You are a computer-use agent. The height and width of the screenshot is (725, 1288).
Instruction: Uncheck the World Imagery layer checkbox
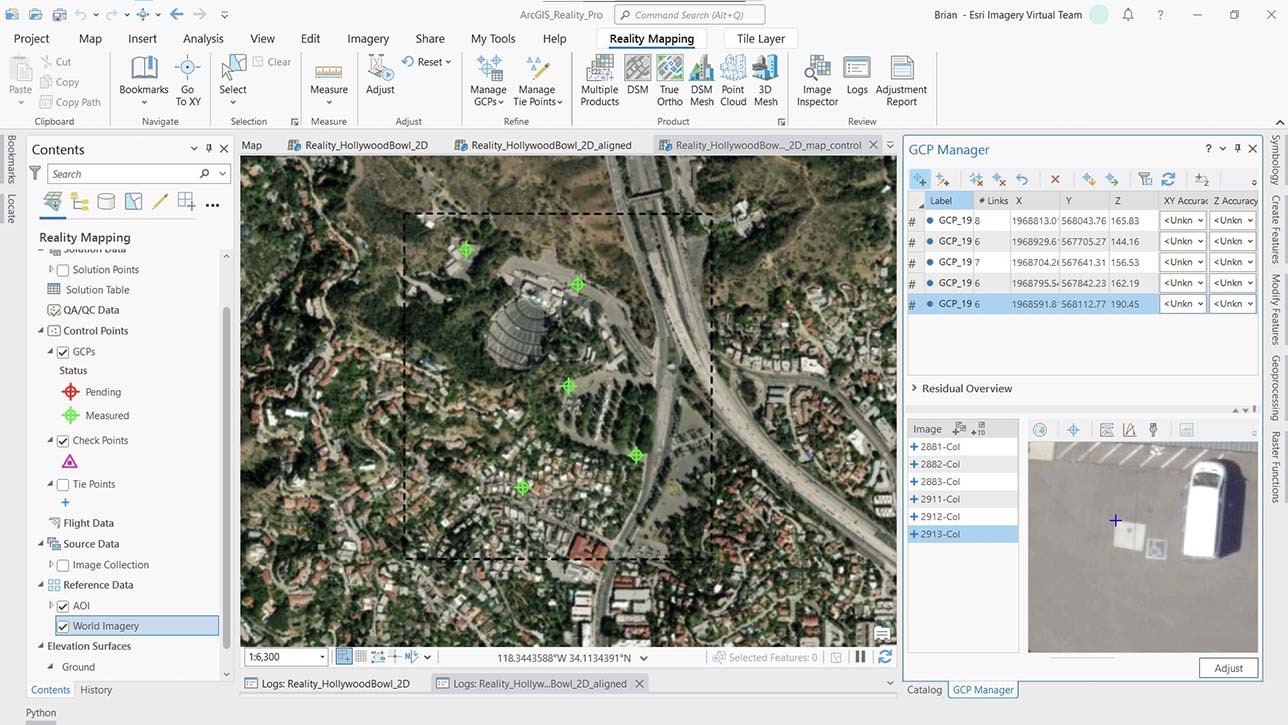tap(63, 626)
